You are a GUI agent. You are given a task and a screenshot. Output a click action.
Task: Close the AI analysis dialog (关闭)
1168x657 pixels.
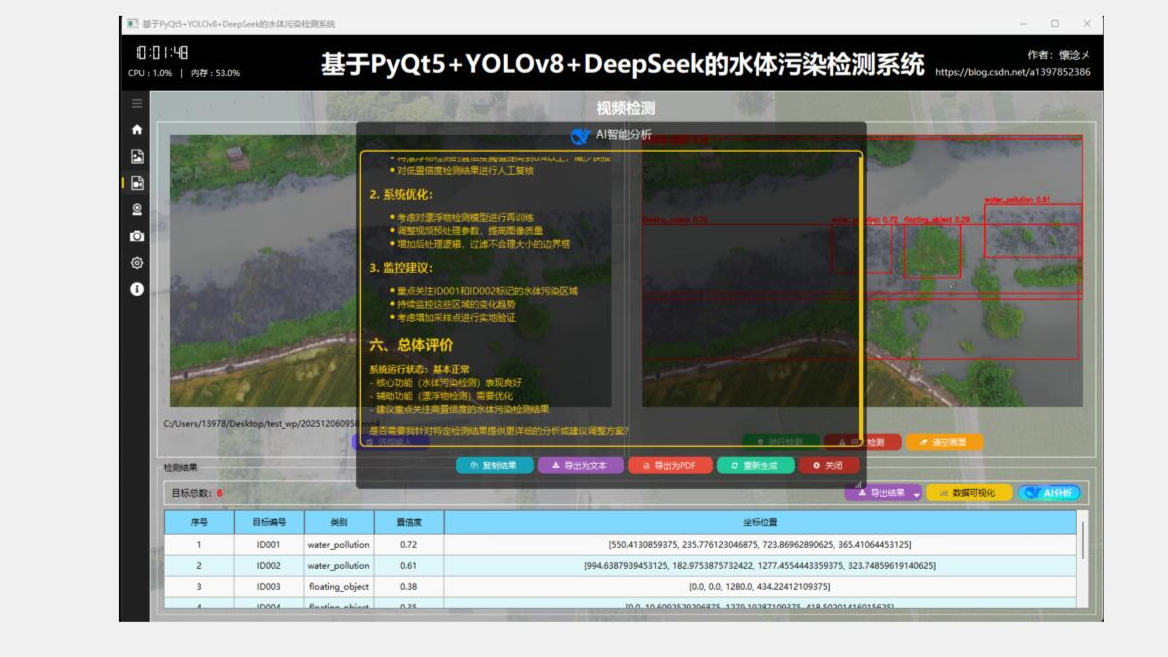point(828,466)
